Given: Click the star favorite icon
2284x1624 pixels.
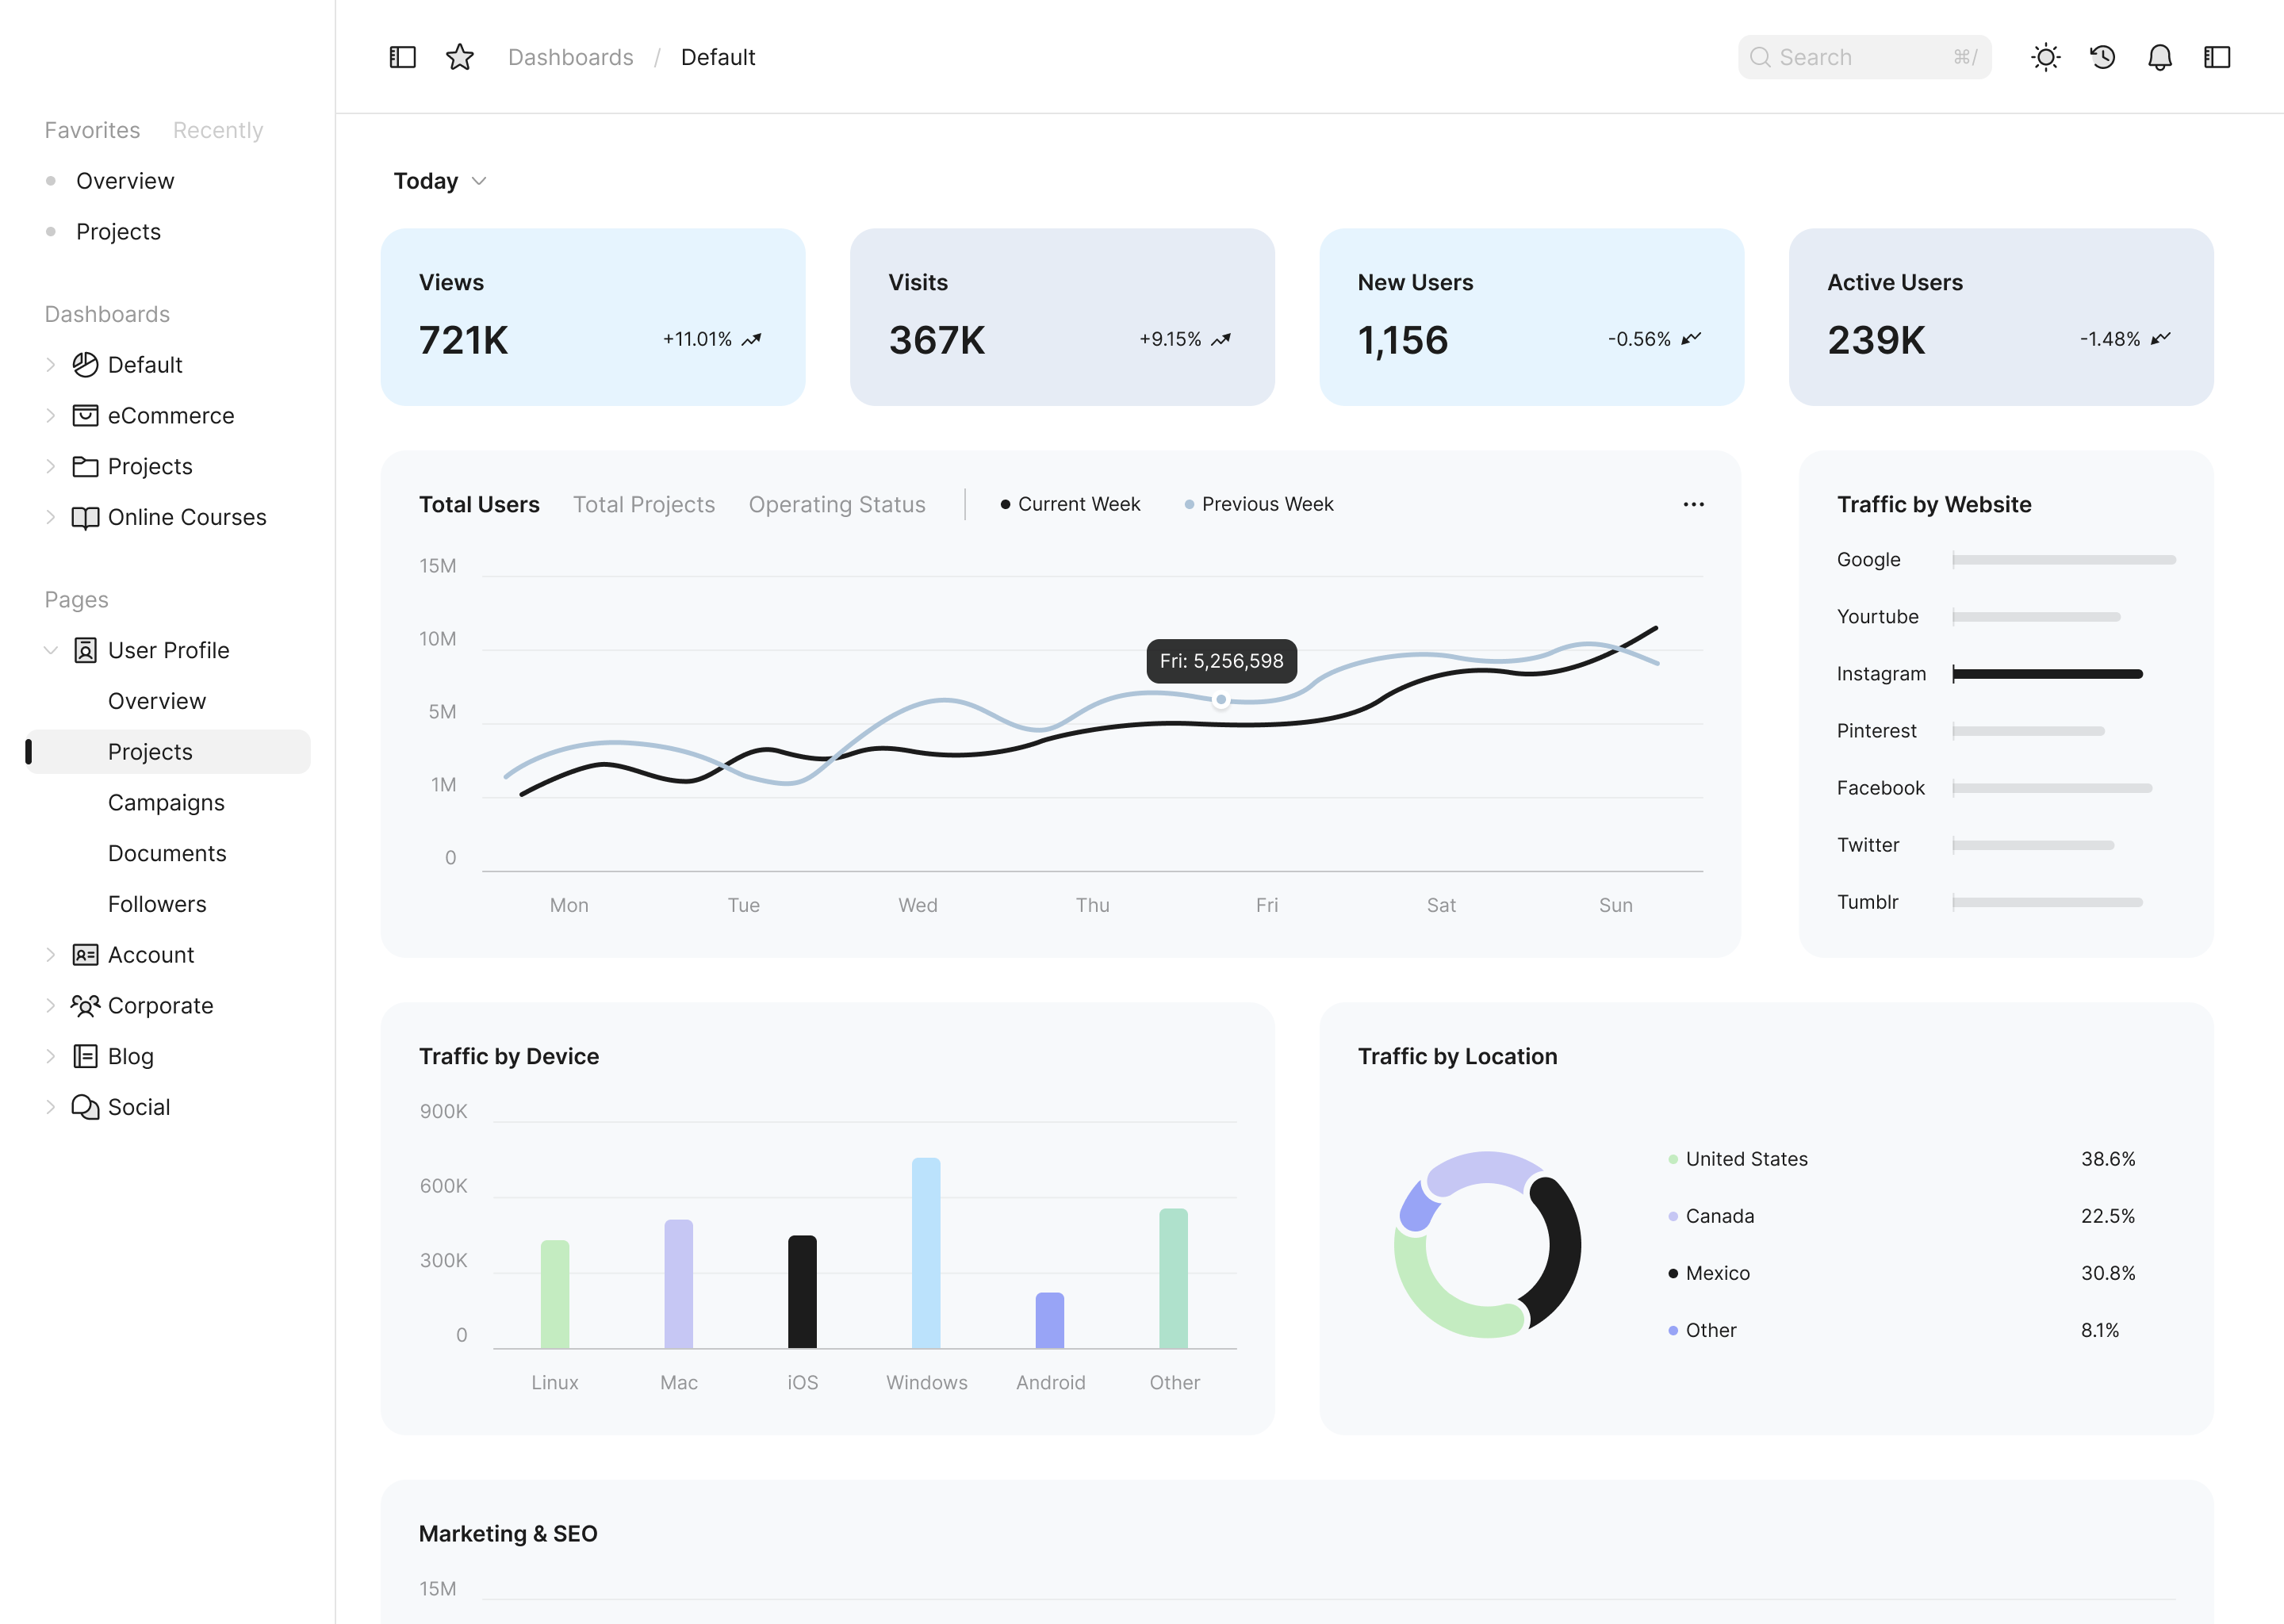Looking at the screenshot, I should [x=460, y=57].
